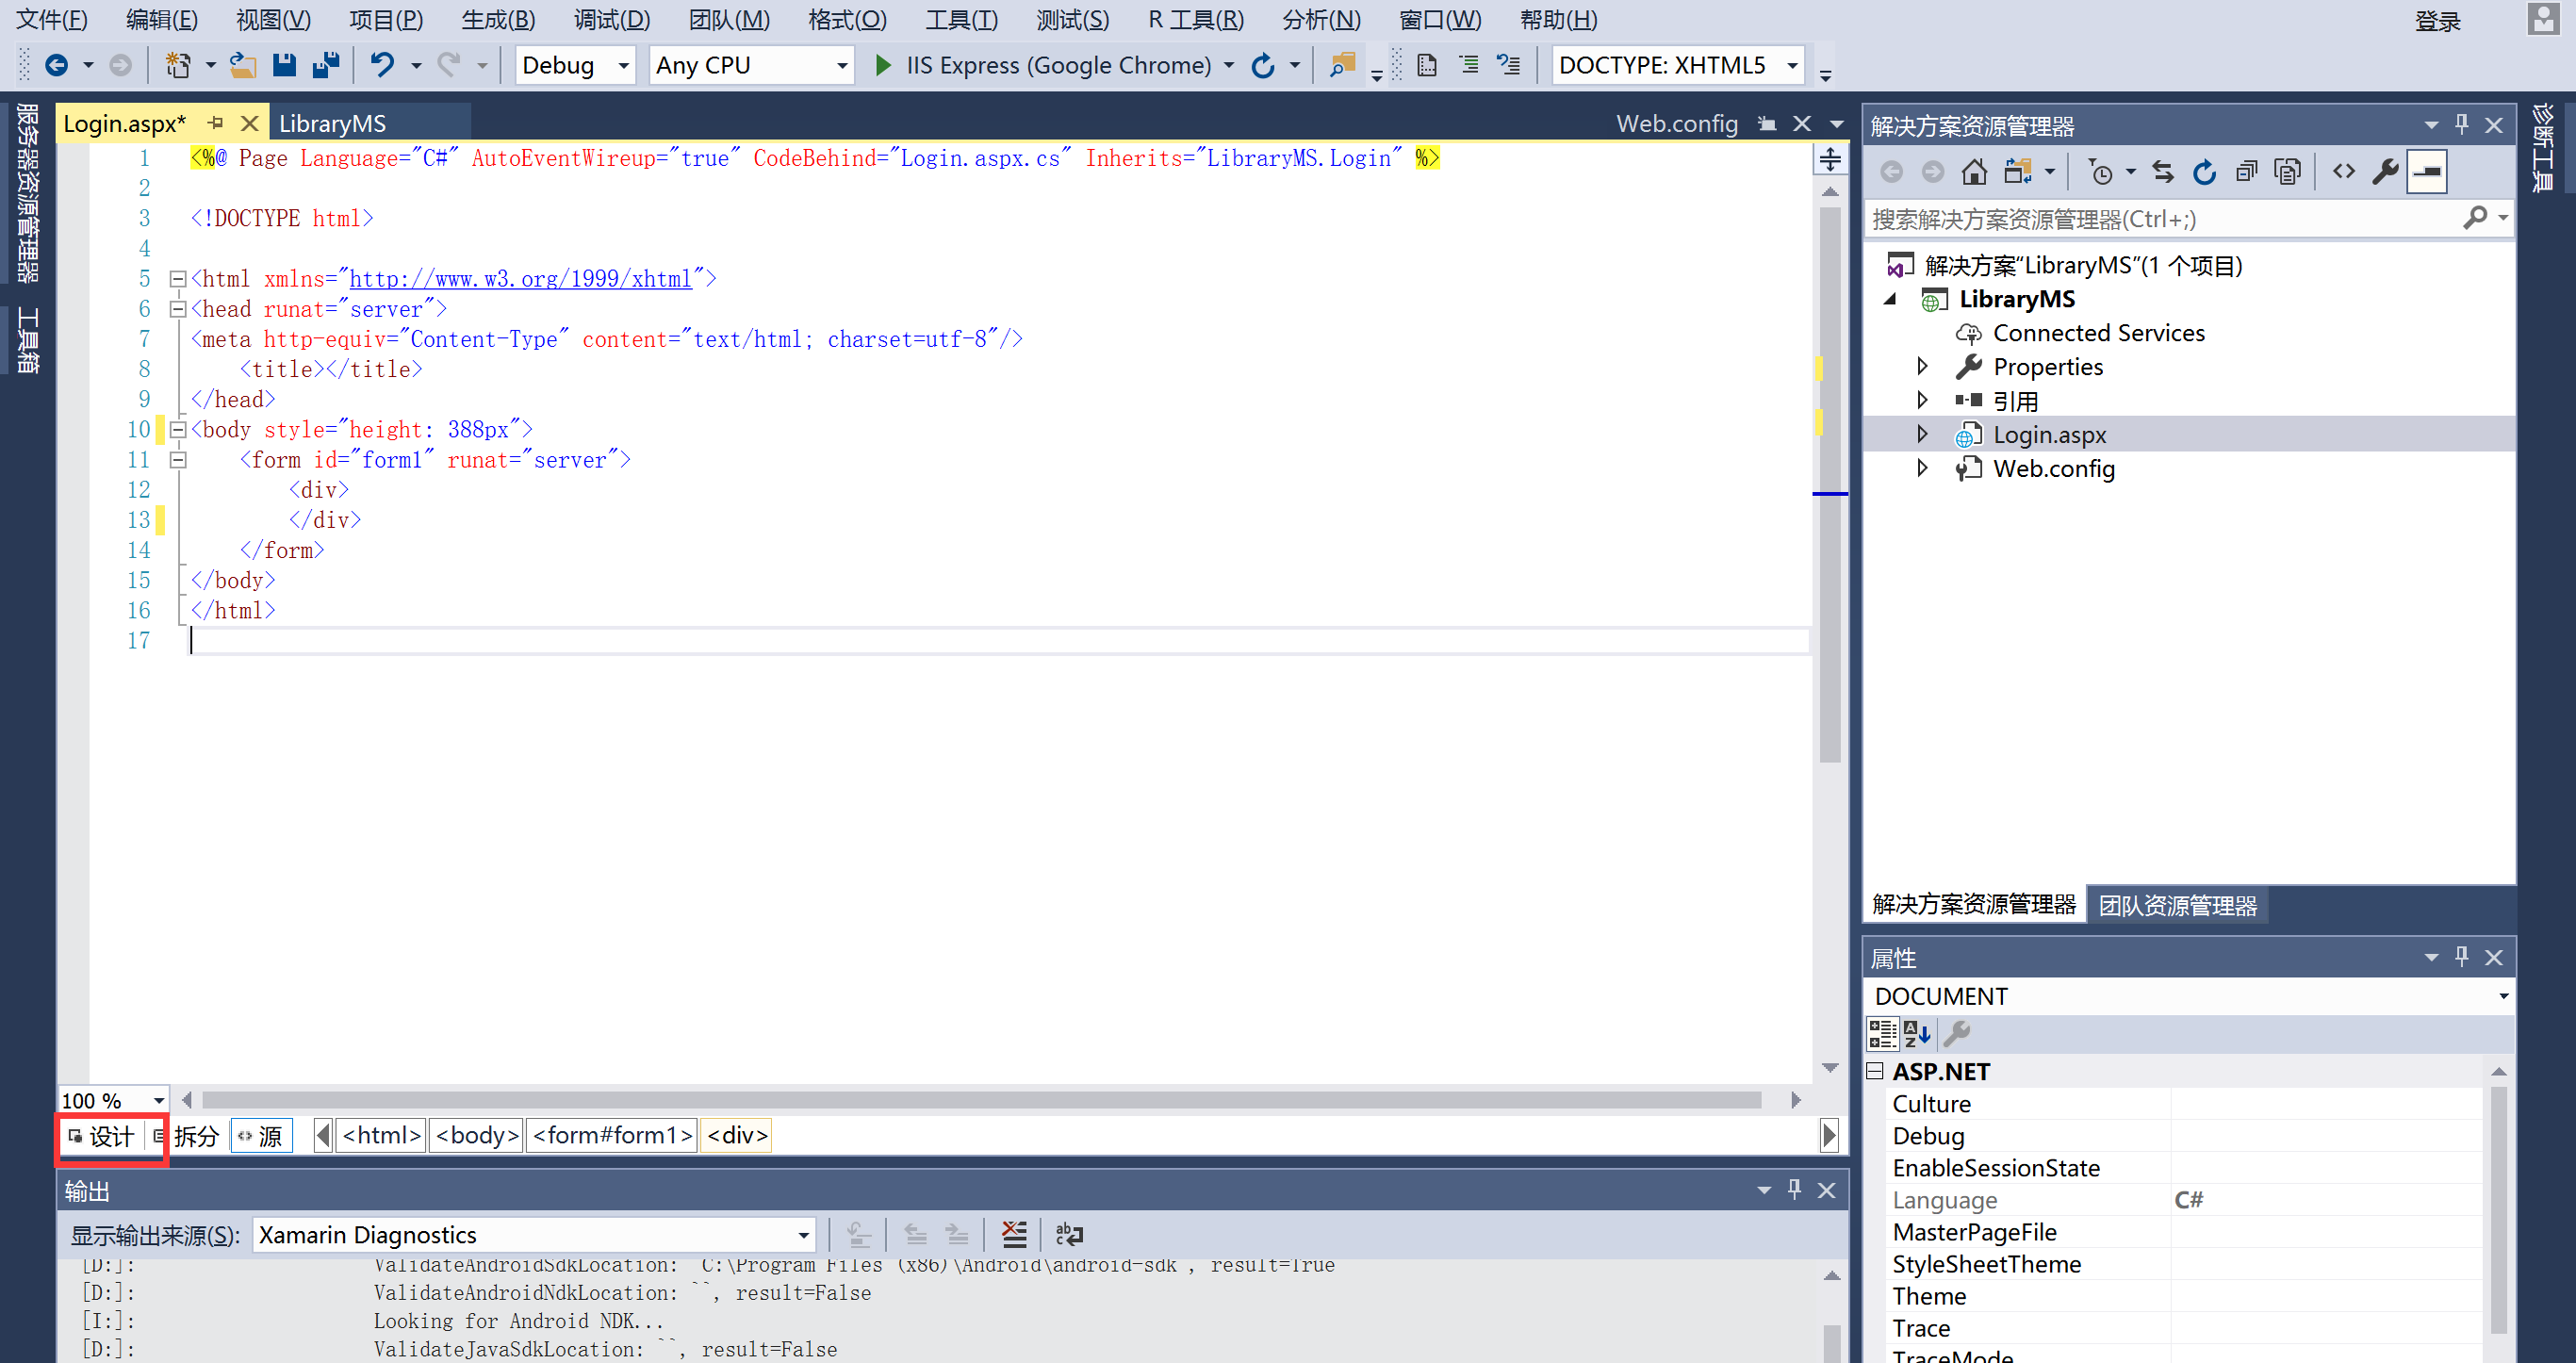Click the Navigate Back arrow icon
This screenshot has width=2576, height=1363.
coord(61,65)
